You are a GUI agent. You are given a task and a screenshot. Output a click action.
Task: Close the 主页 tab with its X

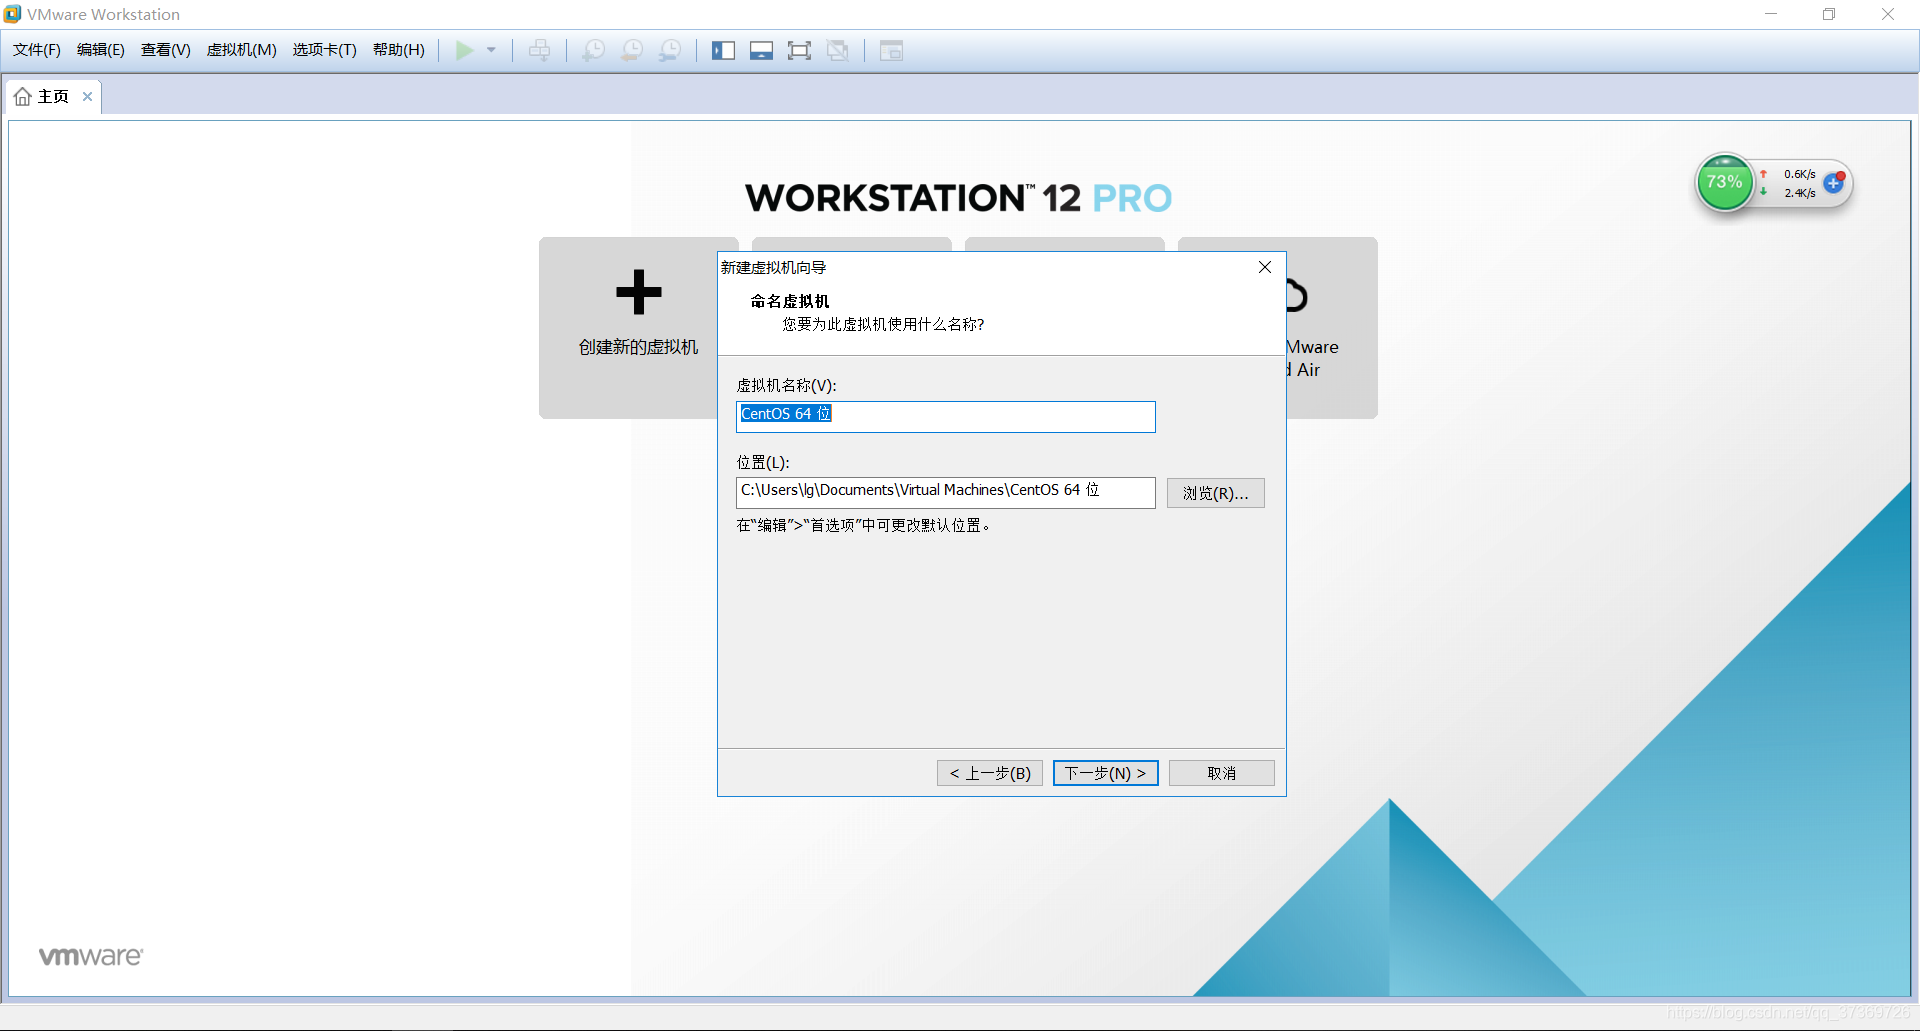click(x=87, y=96)
